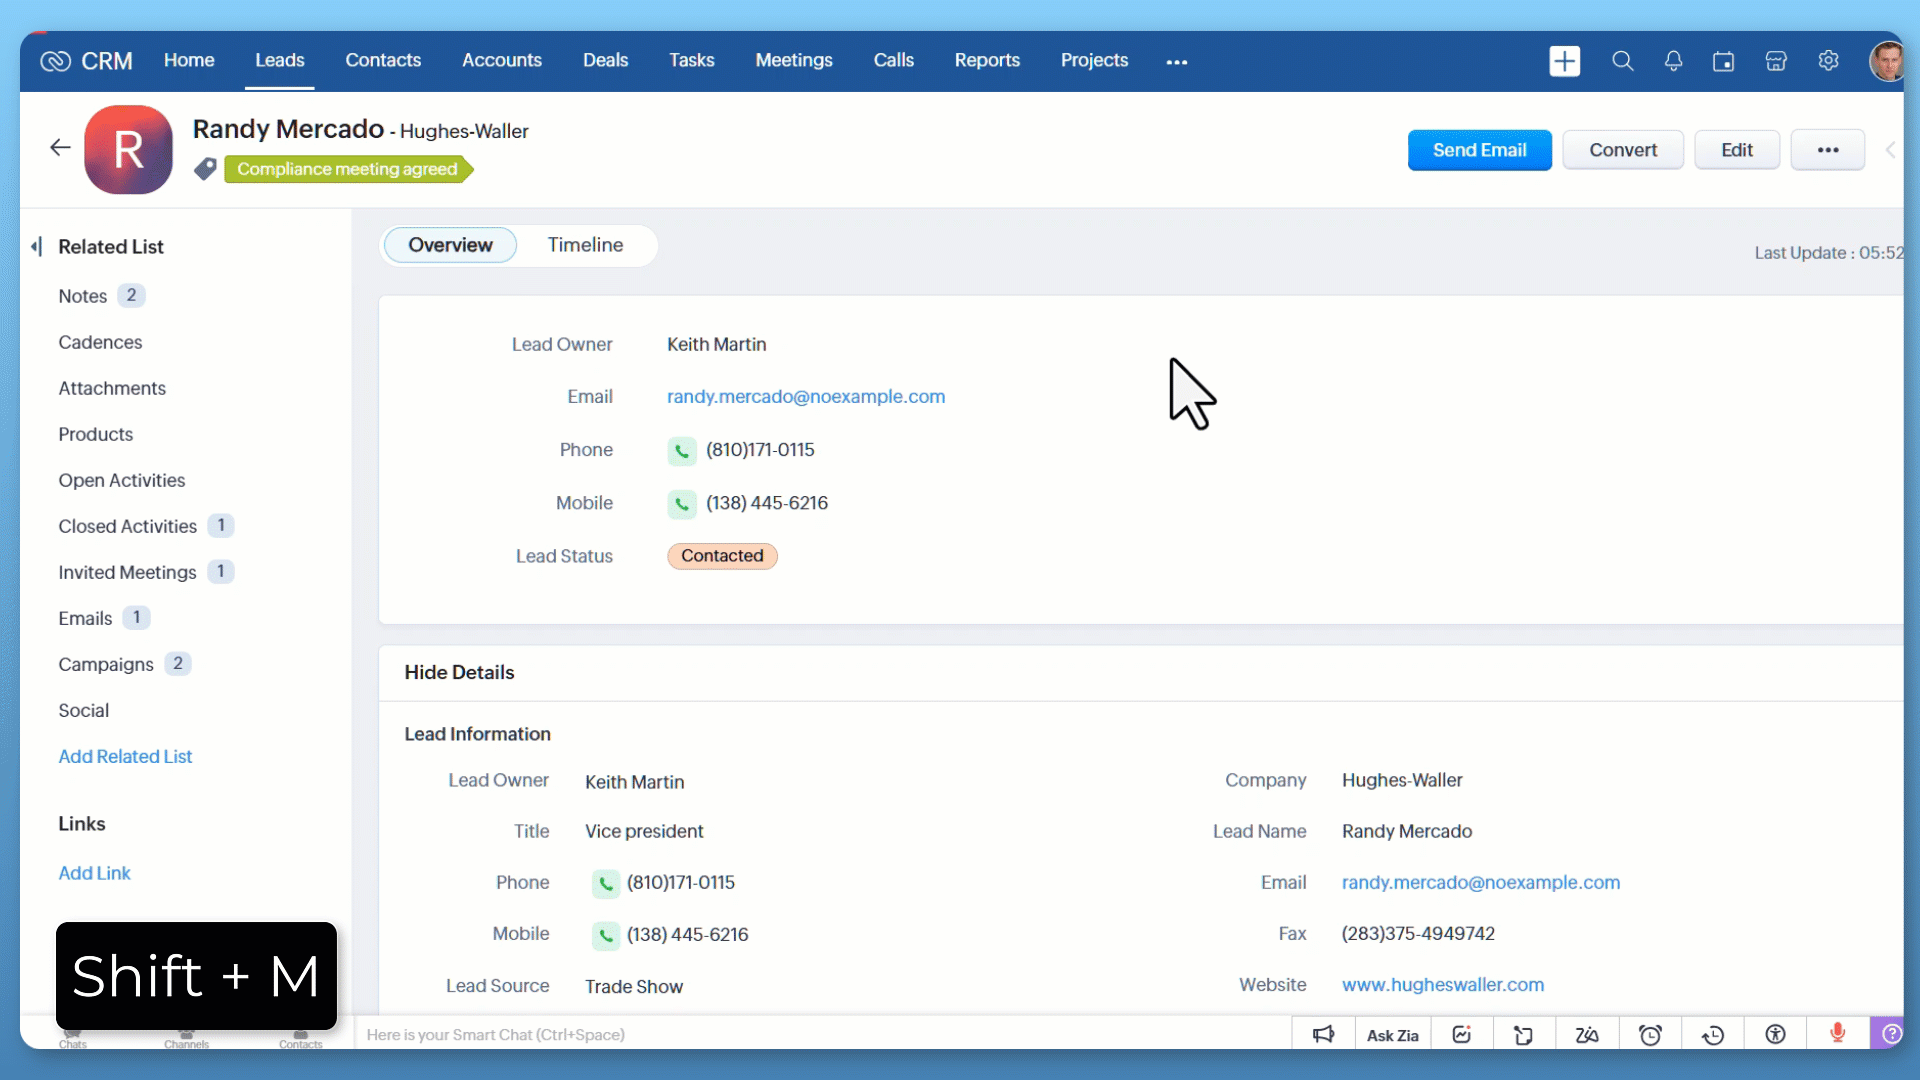Click the tag icon beside Compliance label
Image resolution: width=1920 pixels, height=1080 pixels.
205,169
